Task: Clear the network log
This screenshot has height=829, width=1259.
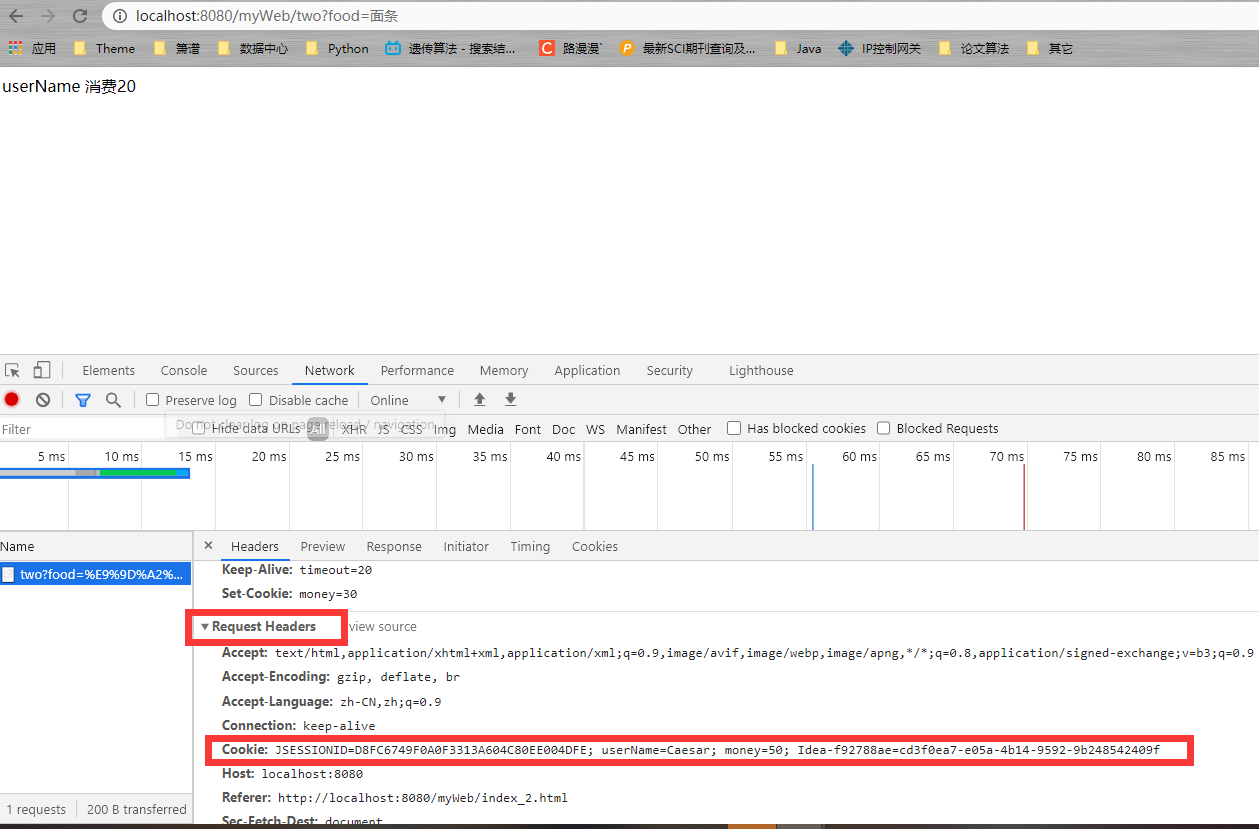Action: pos(42,399)
